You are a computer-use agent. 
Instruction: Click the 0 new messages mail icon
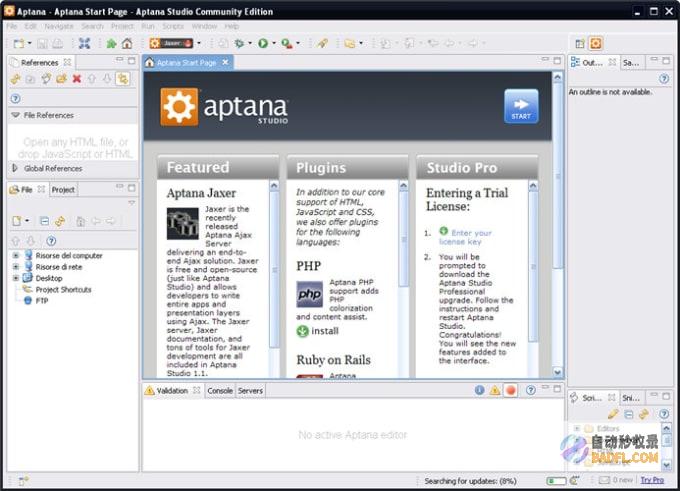[x=604, y=480]
